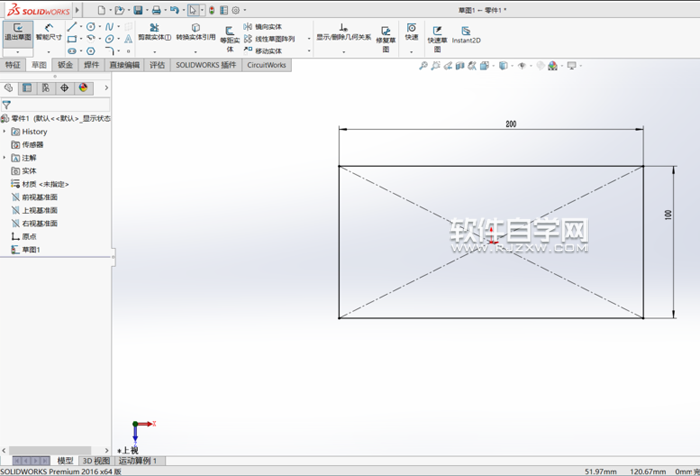Expand the History tree node
Viewport: 700px width, 476px height.
(4, 131)
